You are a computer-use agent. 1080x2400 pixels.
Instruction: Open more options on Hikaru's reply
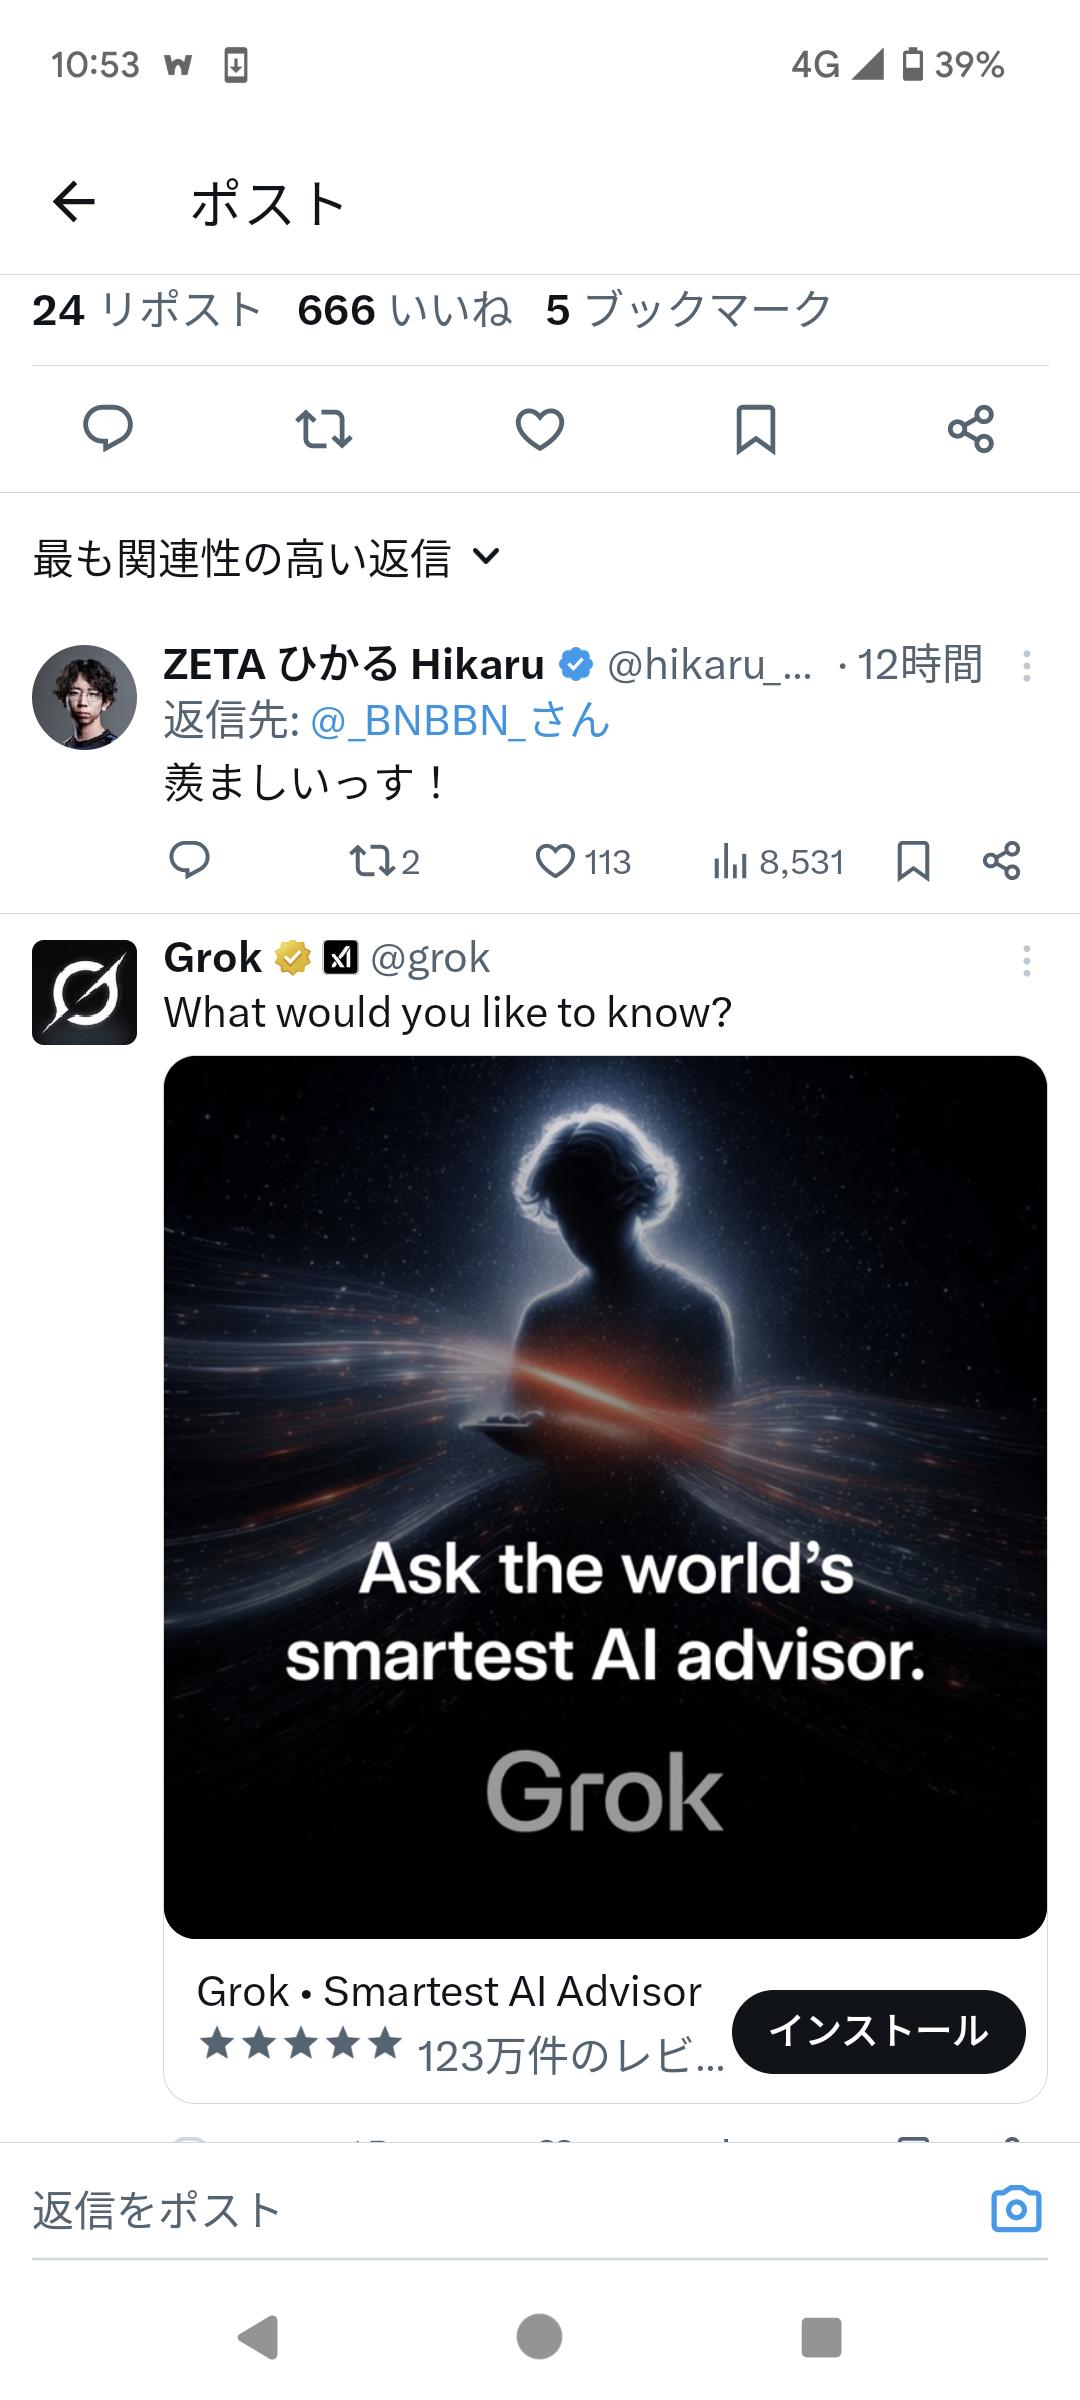tap(1026, 666)
